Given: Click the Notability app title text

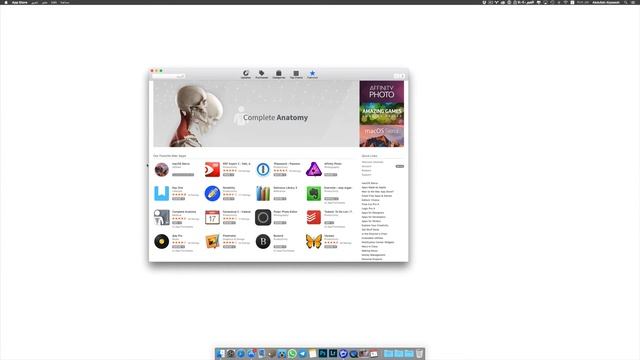Looking at the screenshot, I should click(229, 188).
